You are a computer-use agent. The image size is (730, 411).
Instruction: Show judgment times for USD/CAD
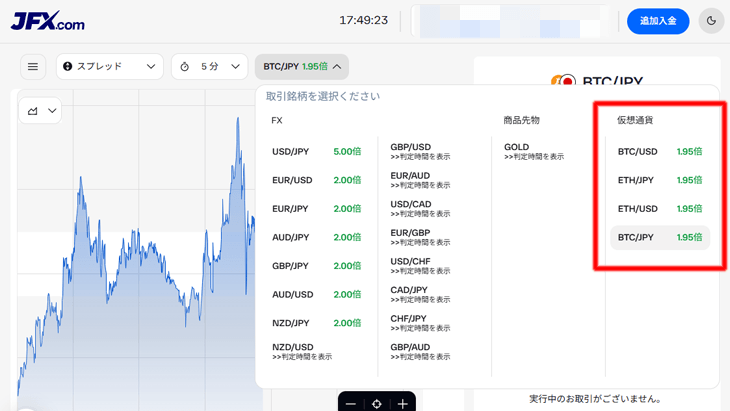[420, 214]
